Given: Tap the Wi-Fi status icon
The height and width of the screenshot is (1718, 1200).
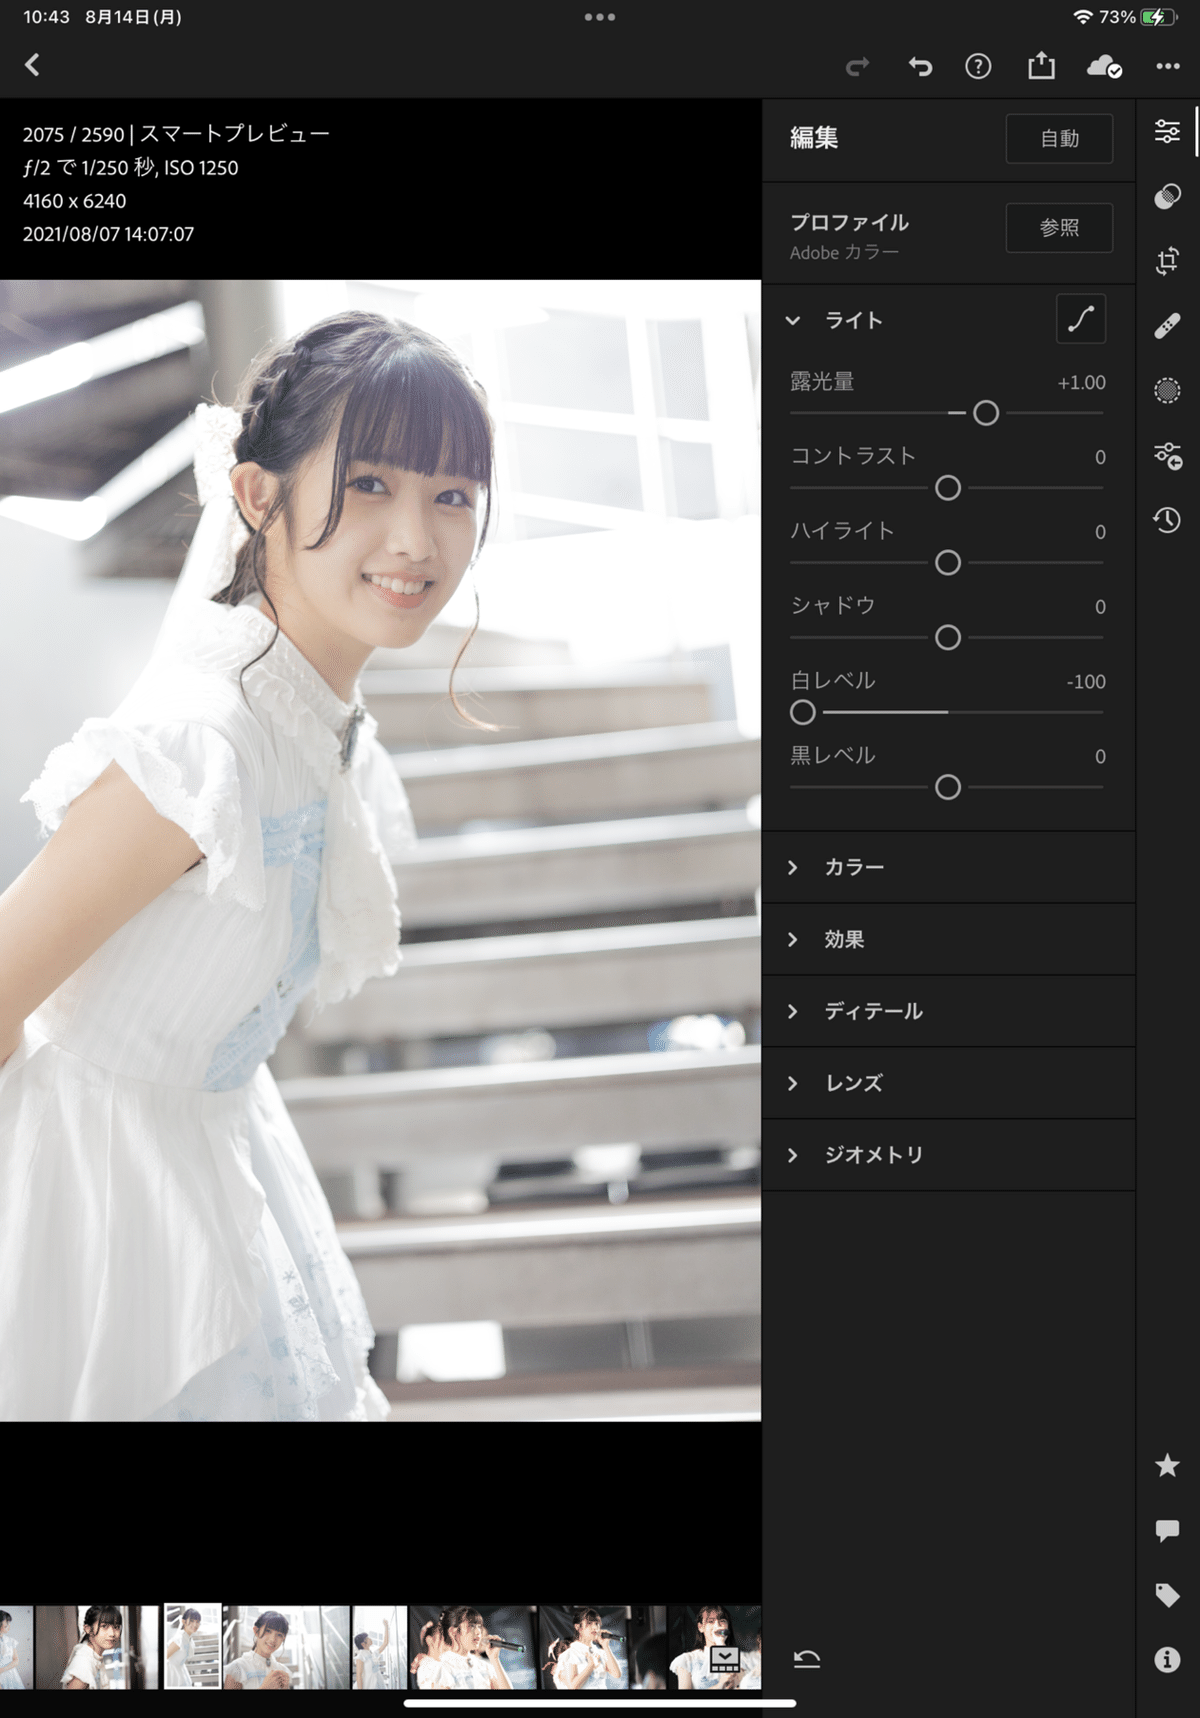Looking at the screenshot, I should click(x=1082, y=17).
